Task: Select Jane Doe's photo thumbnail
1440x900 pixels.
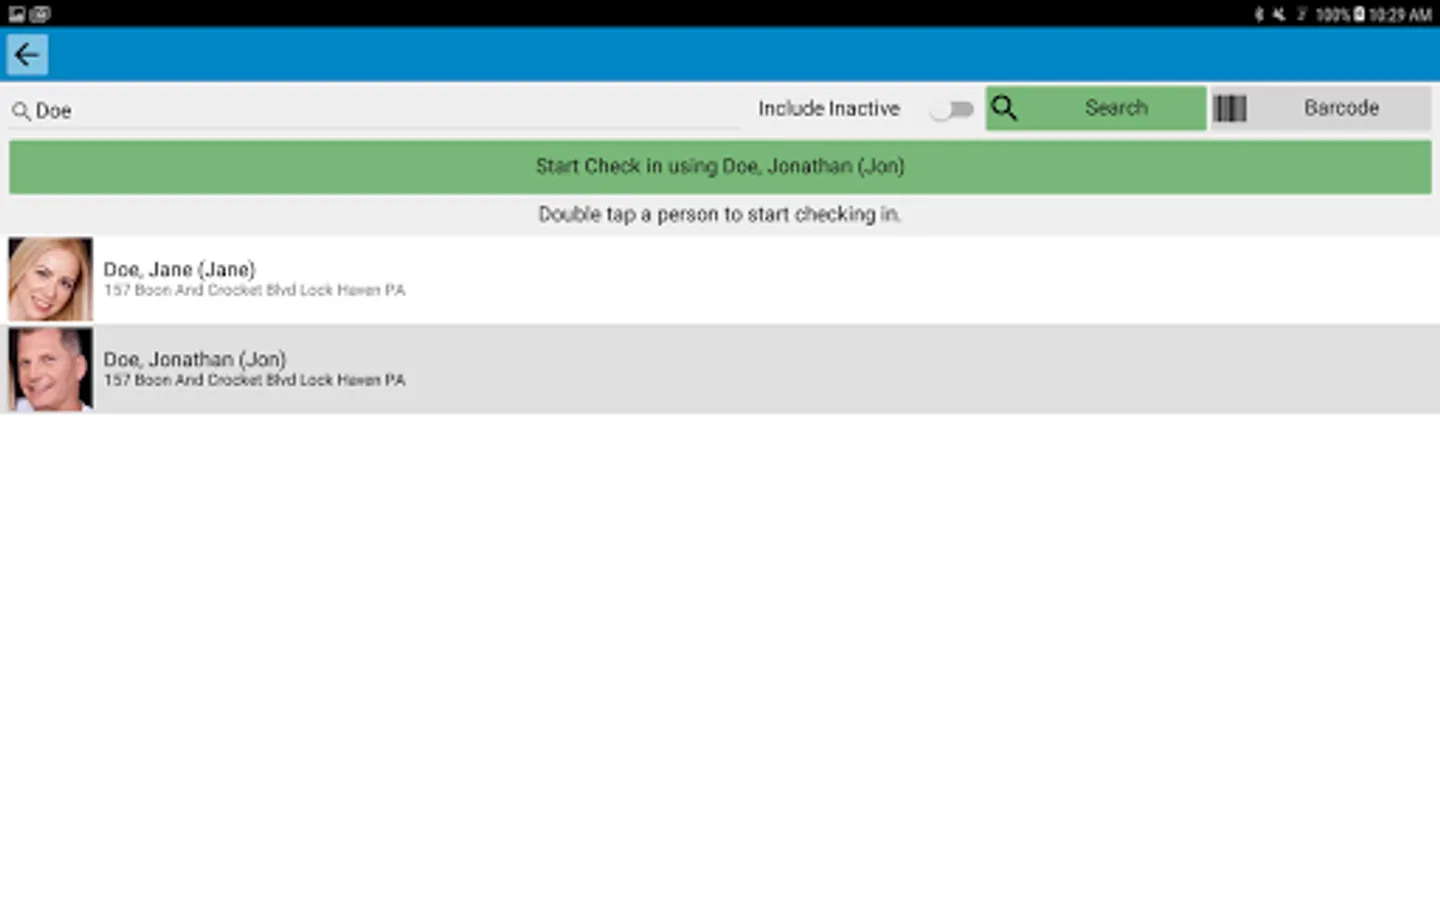Action: 50,279
